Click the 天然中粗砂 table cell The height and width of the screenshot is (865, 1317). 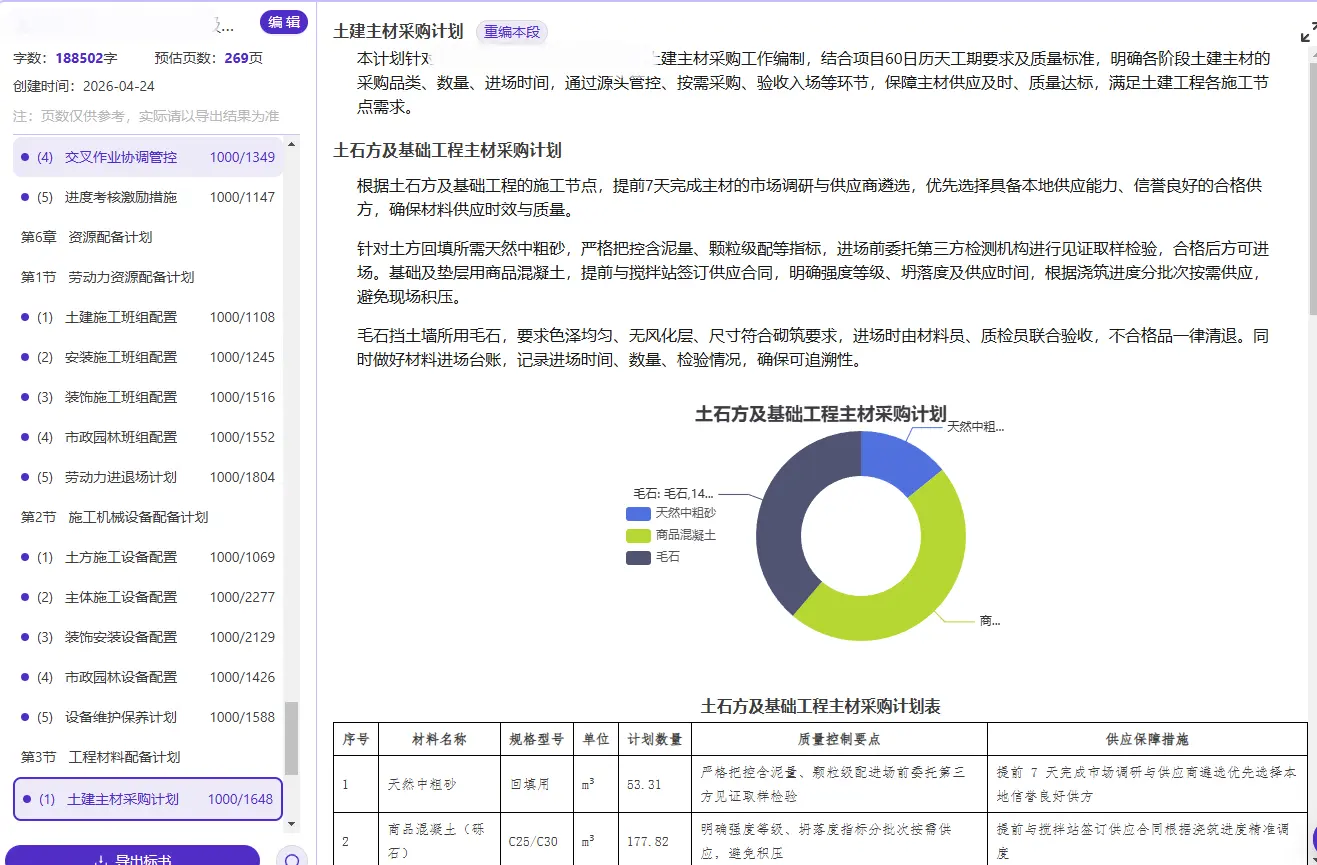(439, 785)
